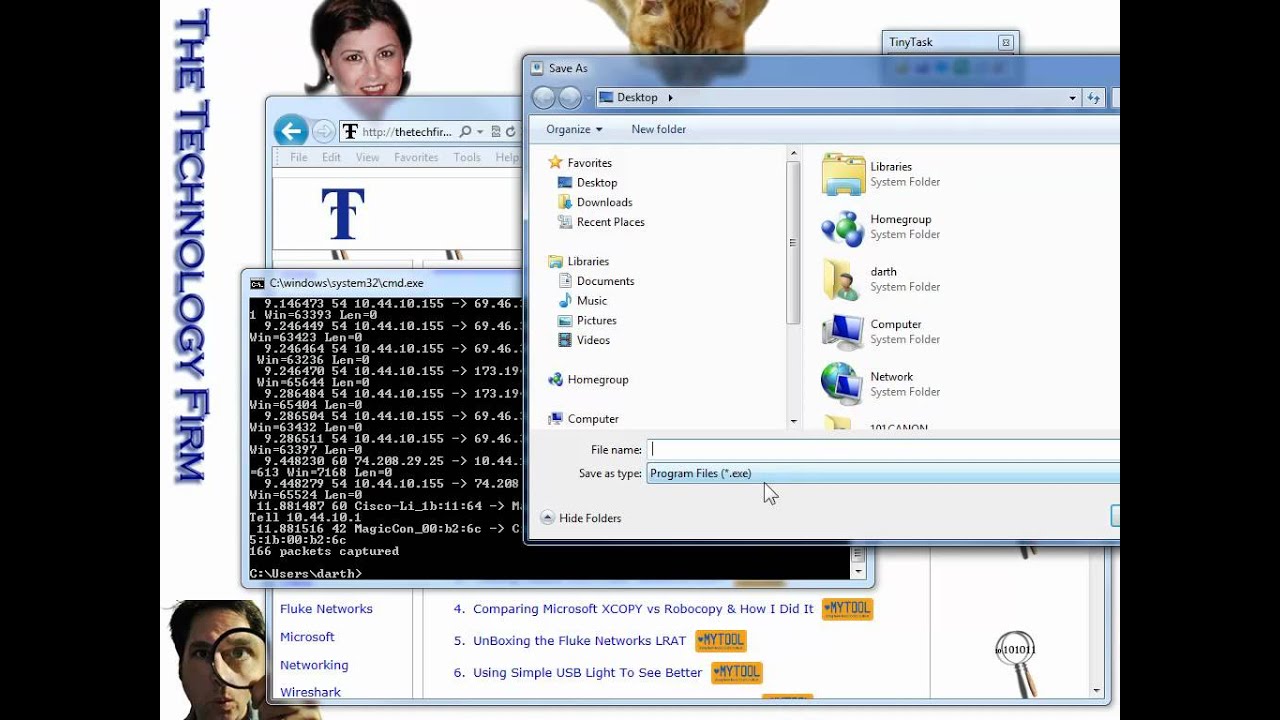Screen dimensions: 1280x720
Task: Open the Help menu in Internet Explorer
Action: (x=507, y=157)
